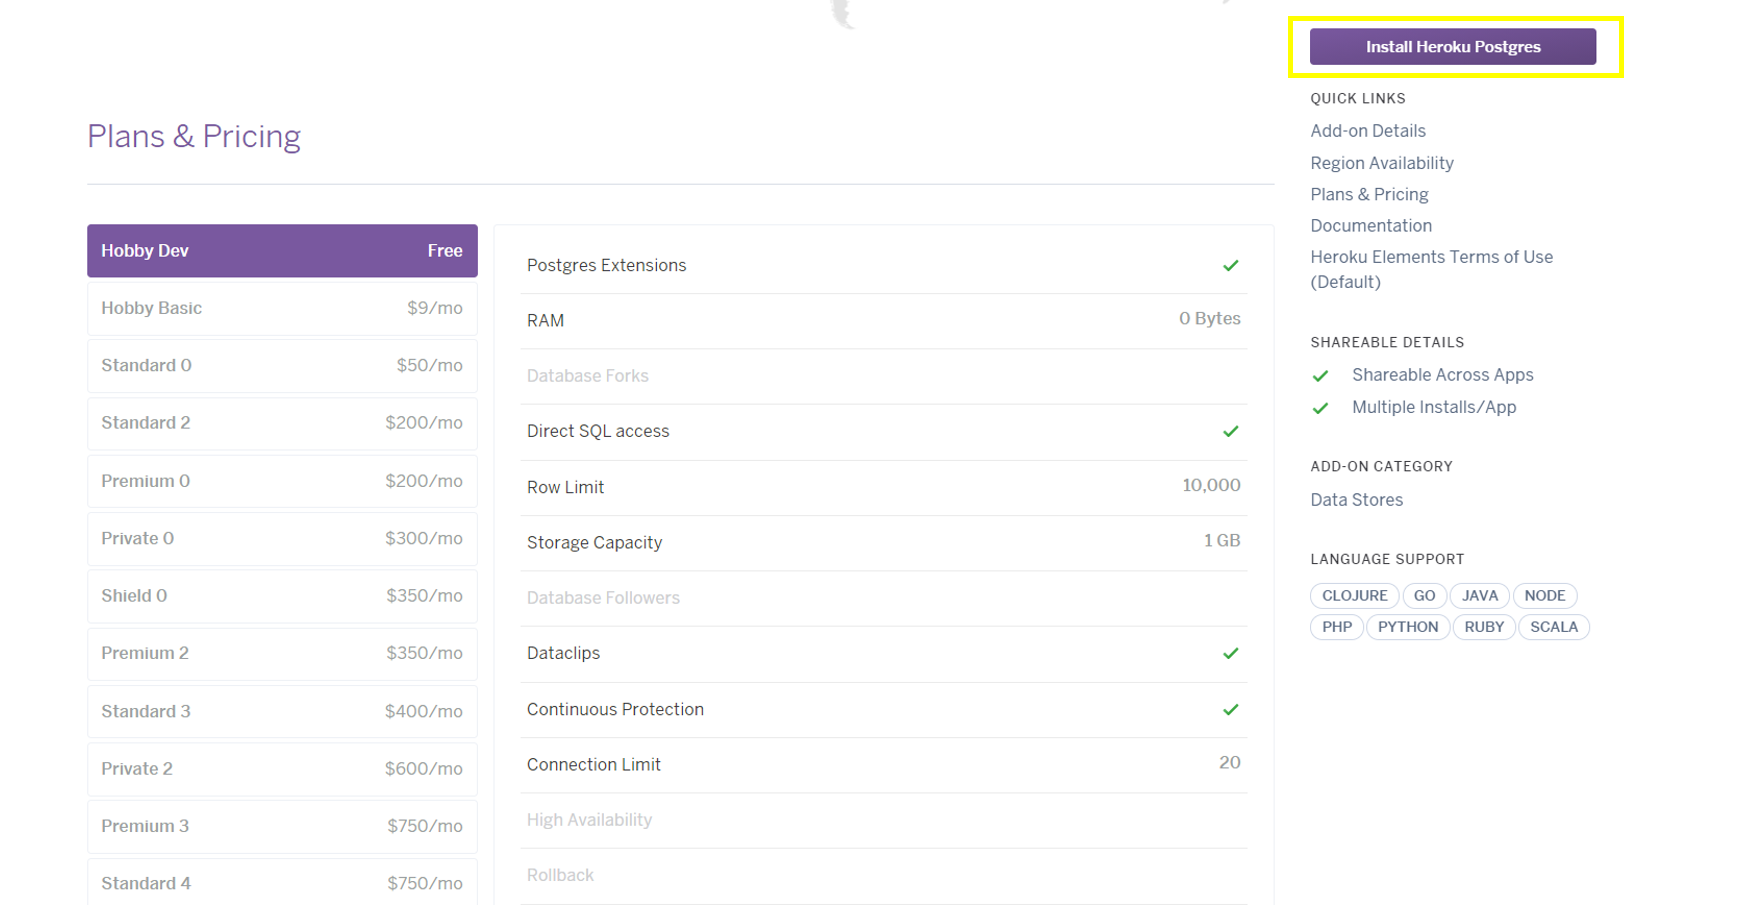The width and height of the screenshot is (1743, 905).
Task: Click the Plans & Pricing section heading
Action: point(193,136)
